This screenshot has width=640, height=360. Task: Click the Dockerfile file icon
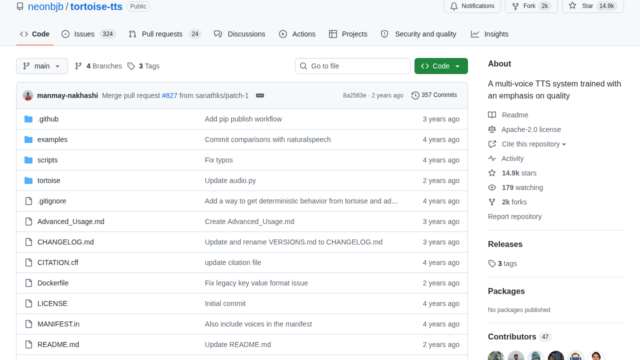coord(28,283)
